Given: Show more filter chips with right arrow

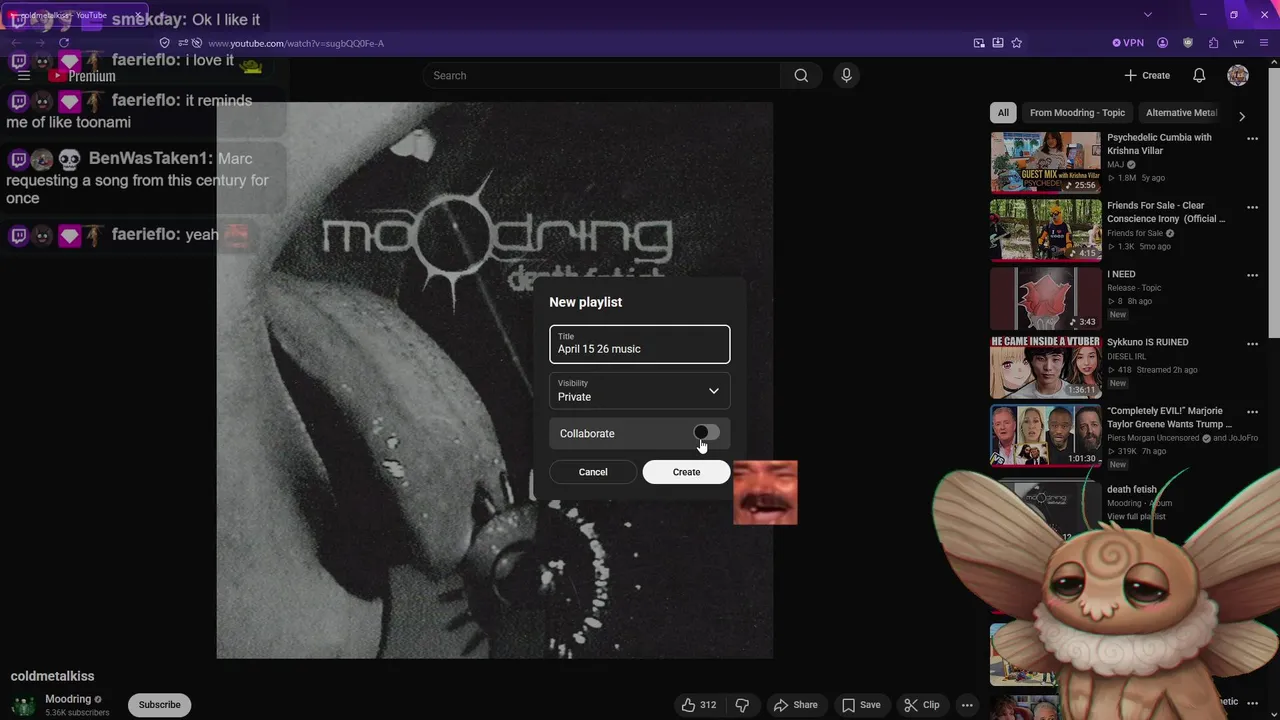Looking at the screenshot, I should coord(1242,116).
